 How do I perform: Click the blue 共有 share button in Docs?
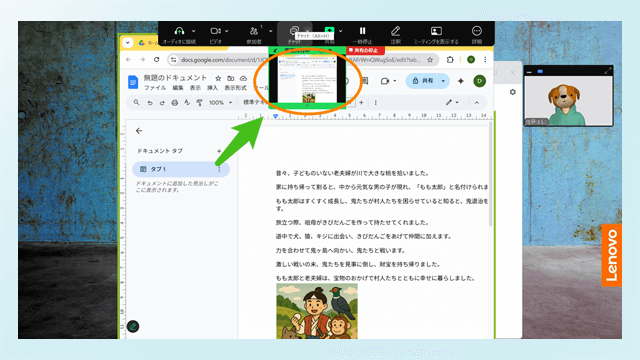[x=423, y=81]
